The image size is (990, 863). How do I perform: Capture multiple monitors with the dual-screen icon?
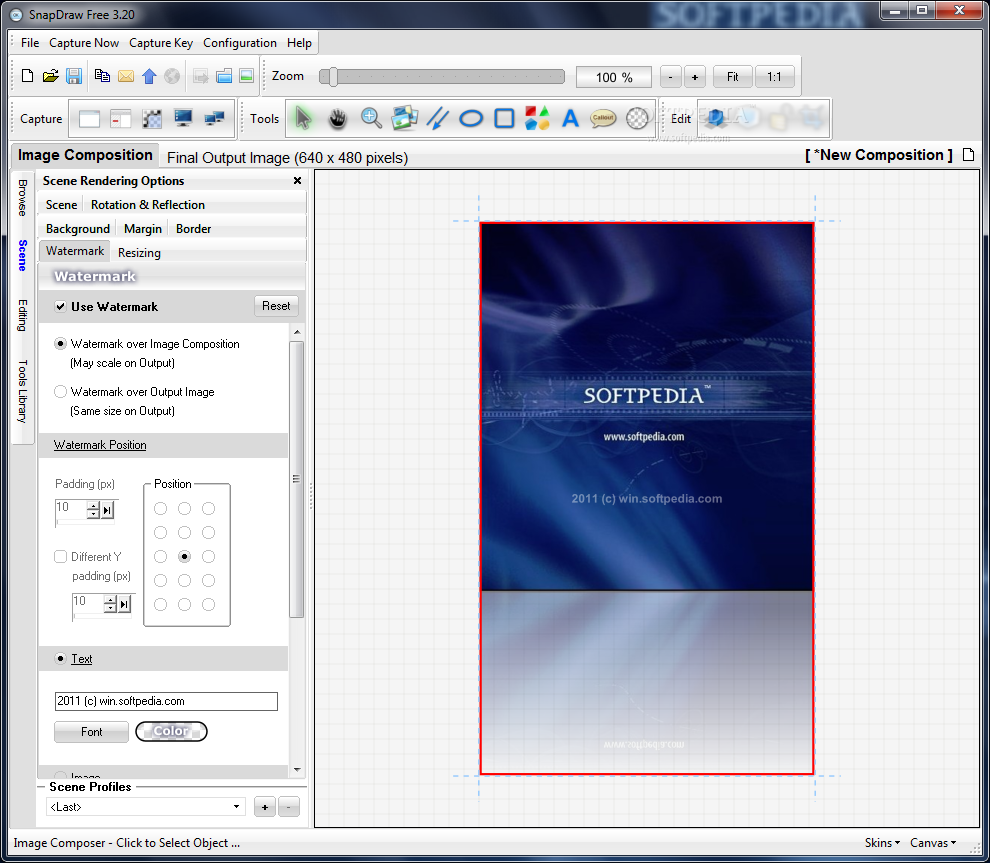click(x=215, y=119)
